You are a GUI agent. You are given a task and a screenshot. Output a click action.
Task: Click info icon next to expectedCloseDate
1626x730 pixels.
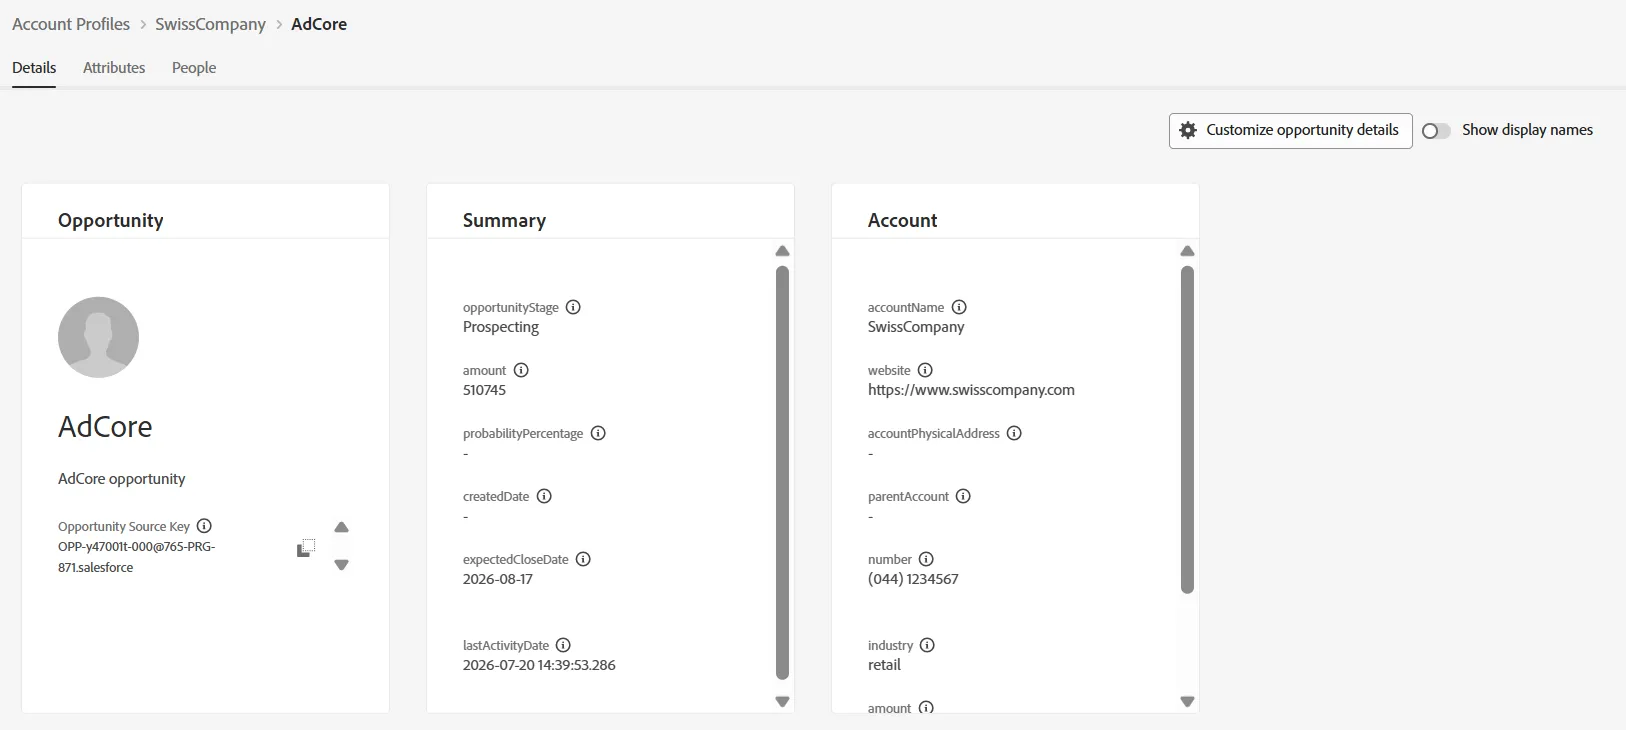coord(583,559)
